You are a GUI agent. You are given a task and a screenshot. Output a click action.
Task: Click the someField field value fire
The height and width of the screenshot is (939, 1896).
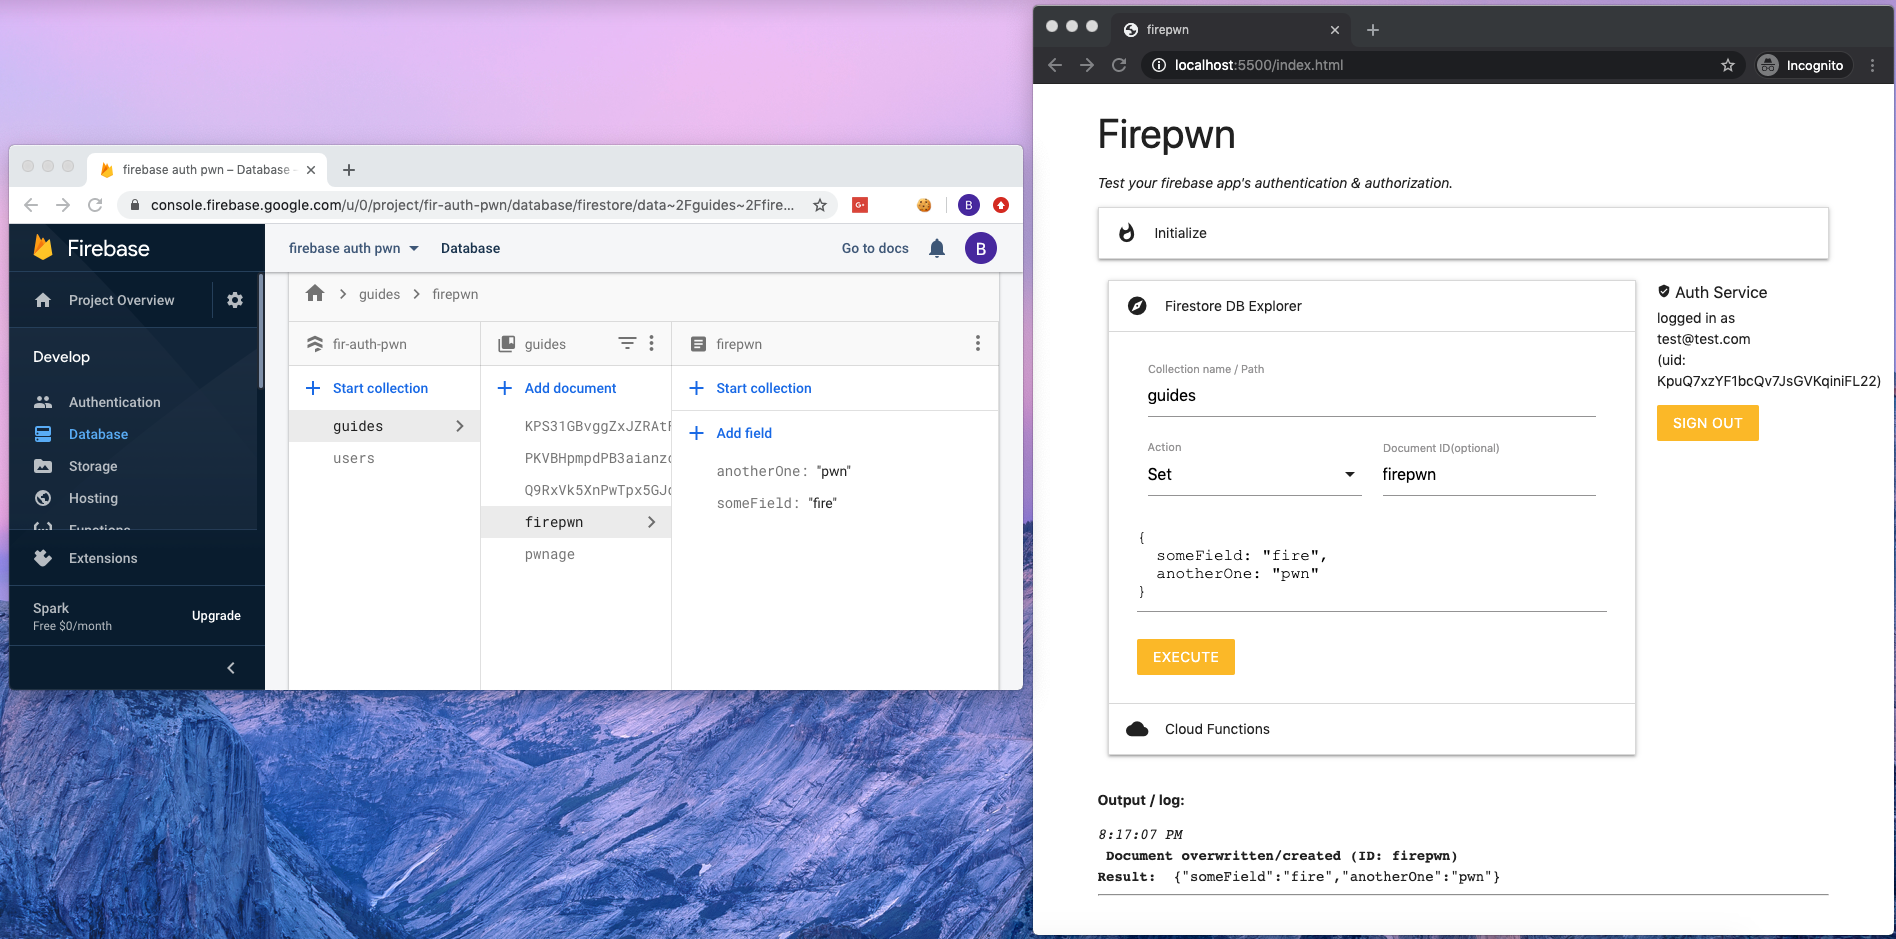[823, 503]
